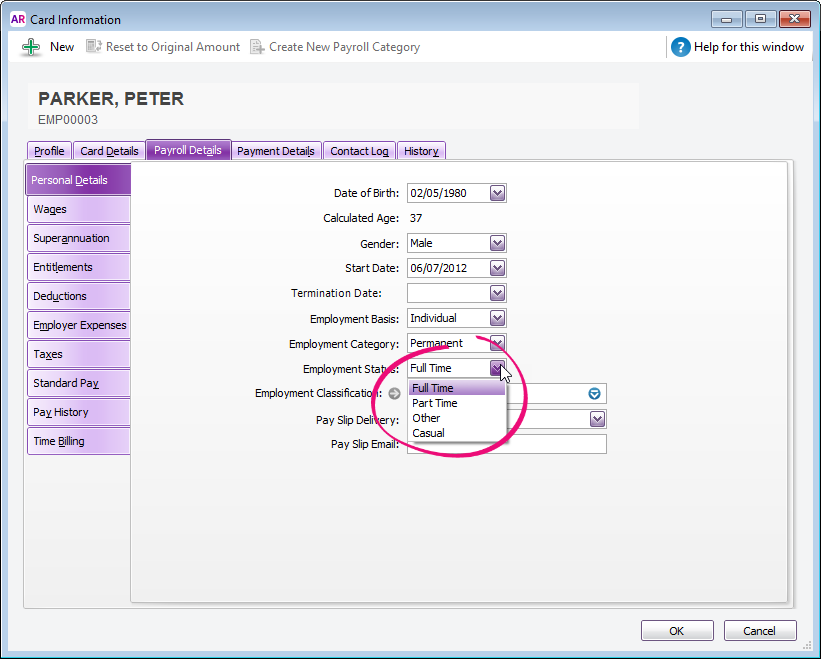Click the AR application icon in title bar
This screenshot has height=659, width=821.
tap(17, 19)
